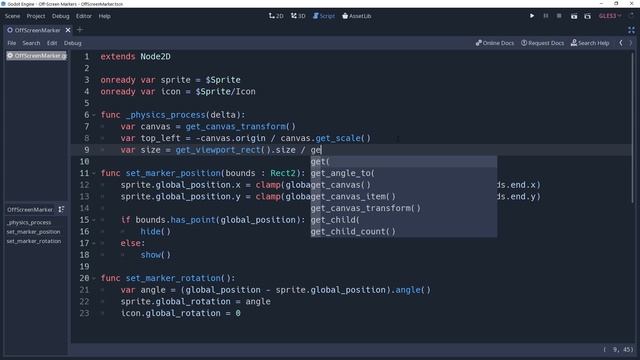This screenshot has height=360, width=640.
Task: Switch to the 3D workspace
Action: (298, 16)
